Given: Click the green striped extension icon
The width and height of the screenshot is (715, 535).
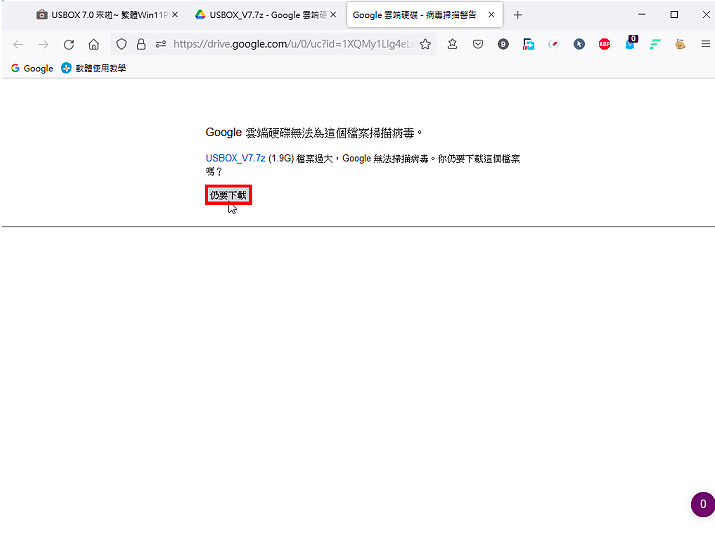Looking at the screenshot, I should click(x=655, y=44).
